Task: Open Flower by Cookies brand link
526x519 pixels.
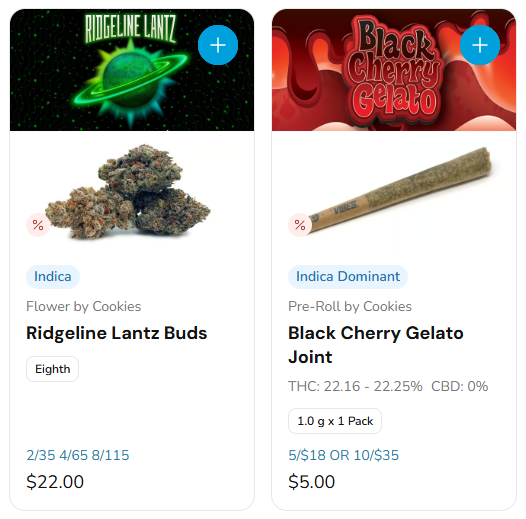Action: click(84, 307)
